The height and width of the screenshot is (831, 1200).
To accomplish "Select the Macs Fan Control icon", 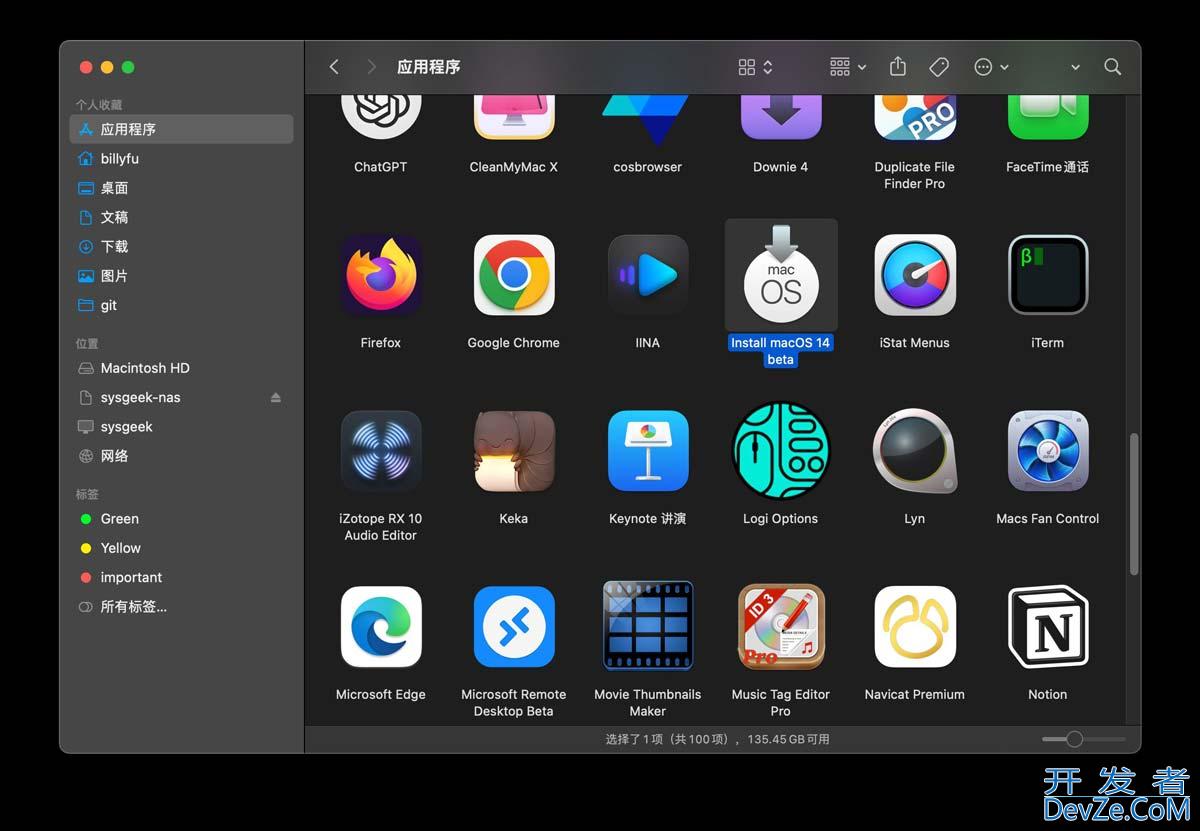I will coord(1048,451).
